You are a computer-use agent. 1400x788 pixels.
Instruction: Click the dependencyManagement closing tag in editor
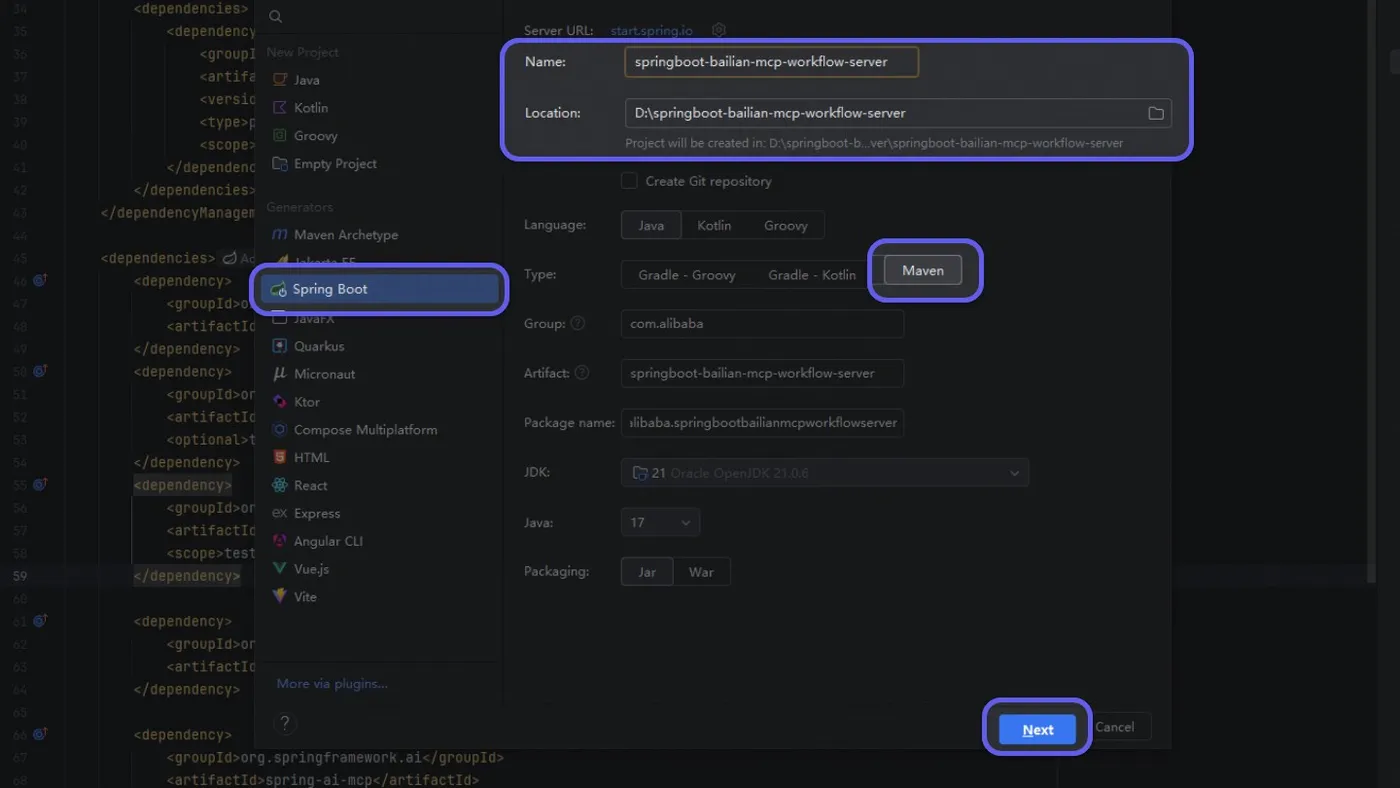click(x=178, y=212)
